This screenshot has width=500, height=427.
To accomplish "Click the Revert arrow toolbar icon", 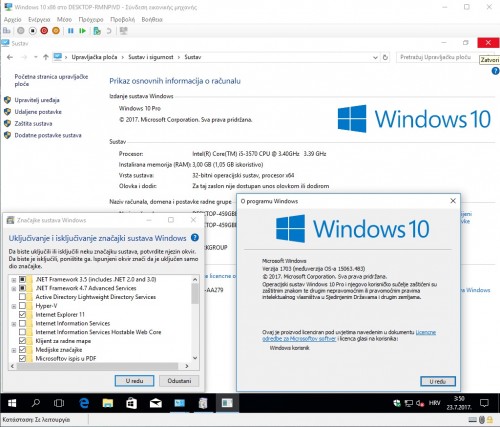I will pyautogui.click(x=109, y=31).
